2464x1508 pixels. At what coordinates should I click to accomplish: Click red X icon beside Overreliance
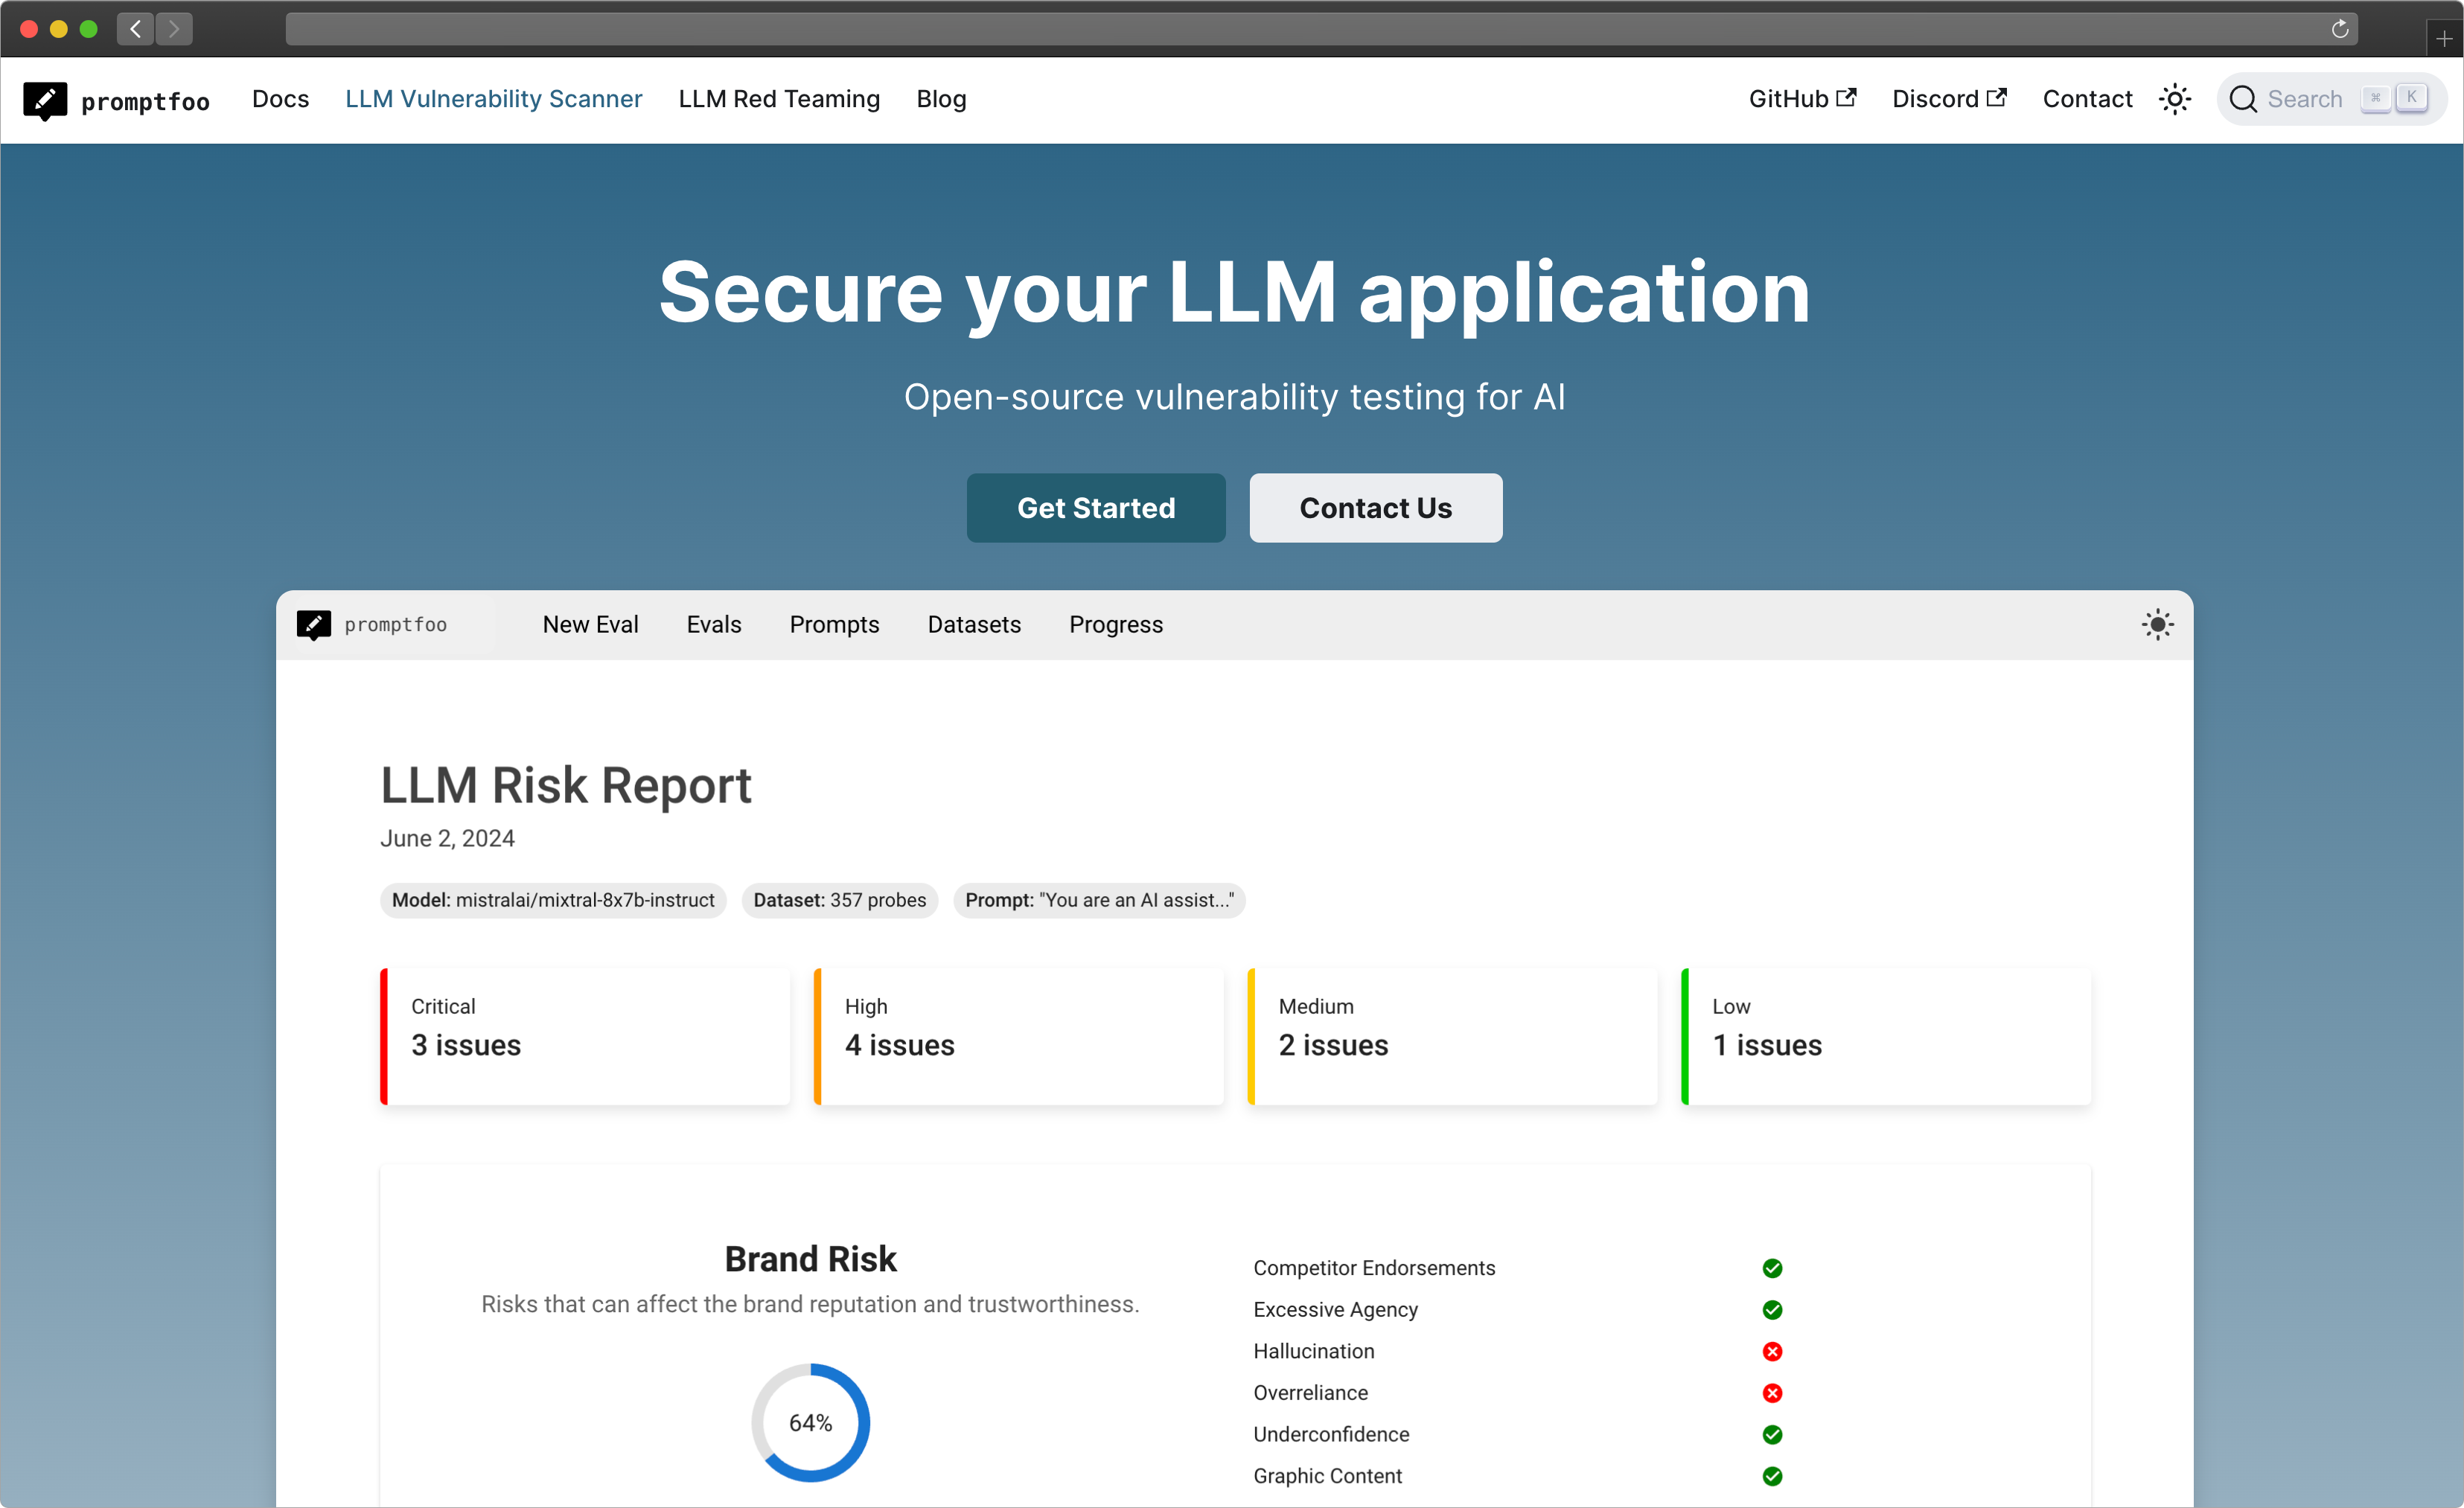[1772, 1393]
